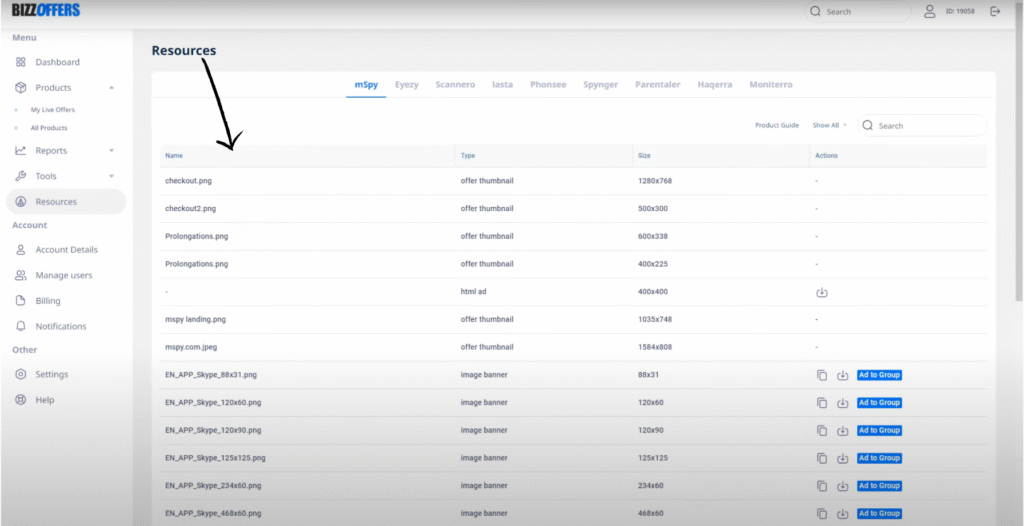Viewport: 1024px width, 526px height.
Task: Click the Resources sidebar icon
Action: [21, 202]
